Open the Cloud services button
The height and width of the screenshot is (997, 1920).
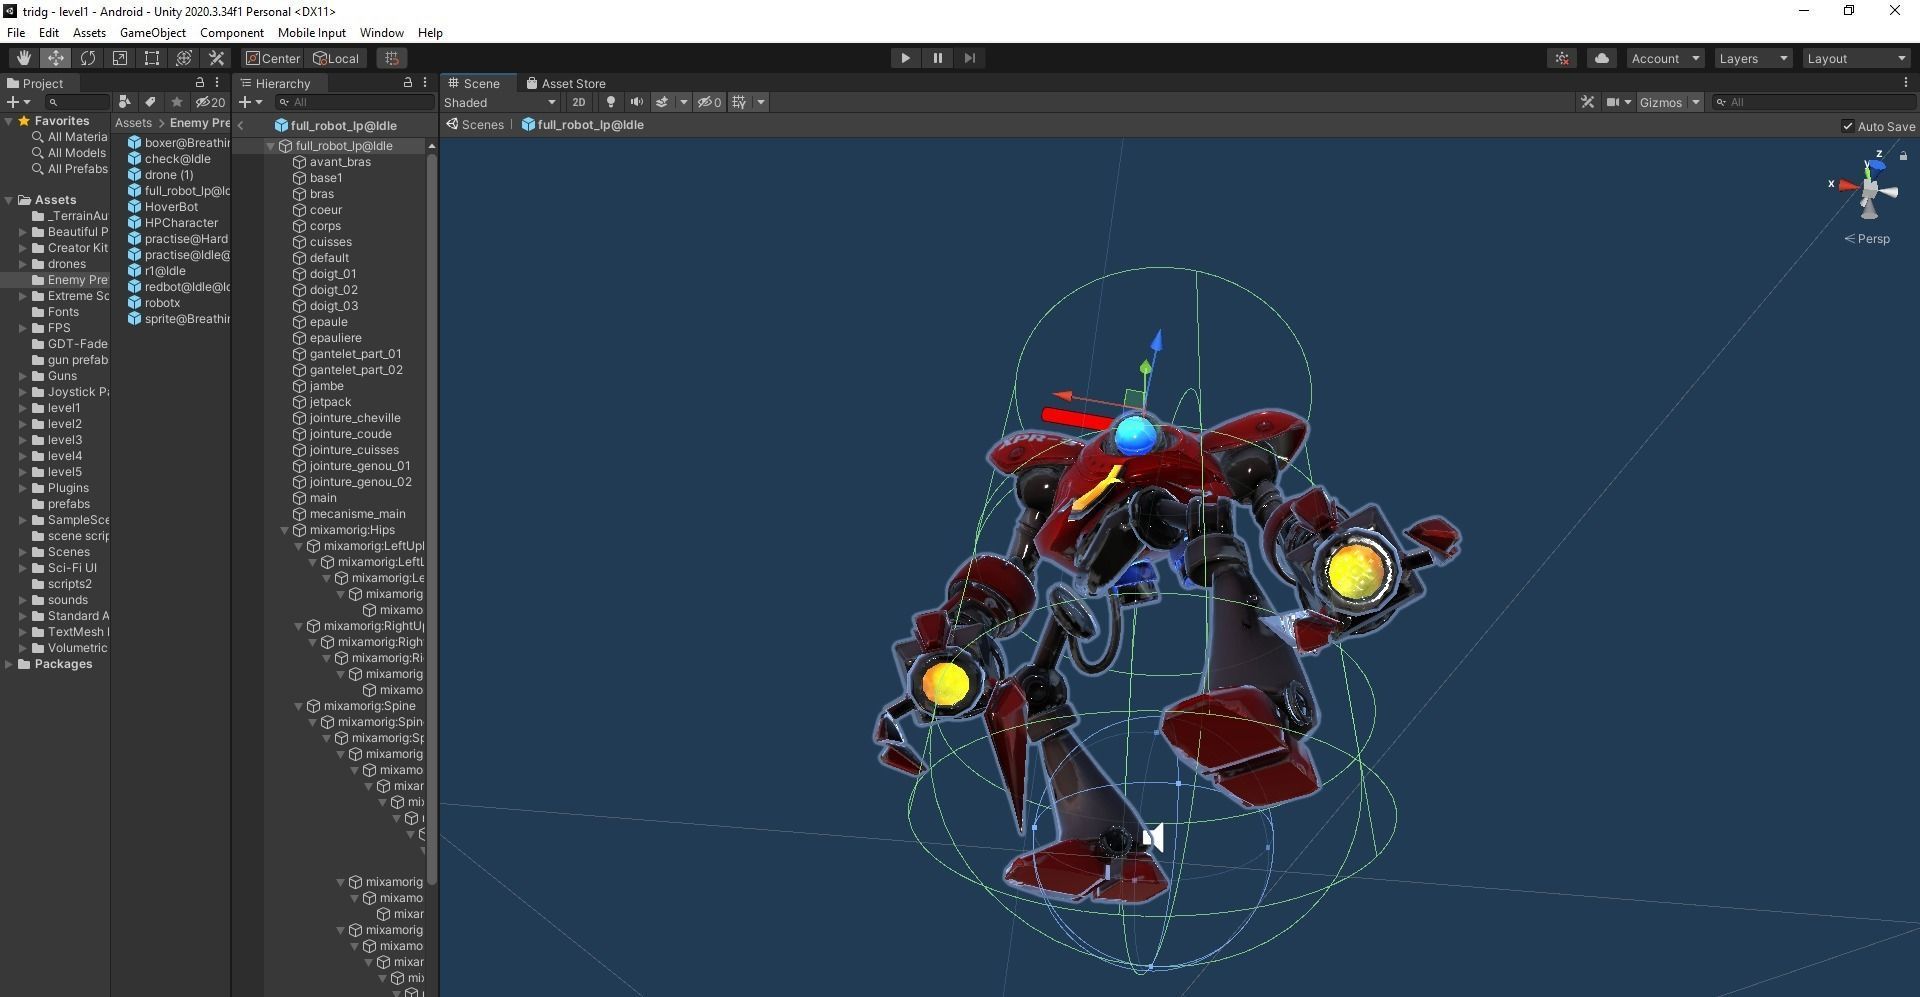click(x=1601, y=58)
